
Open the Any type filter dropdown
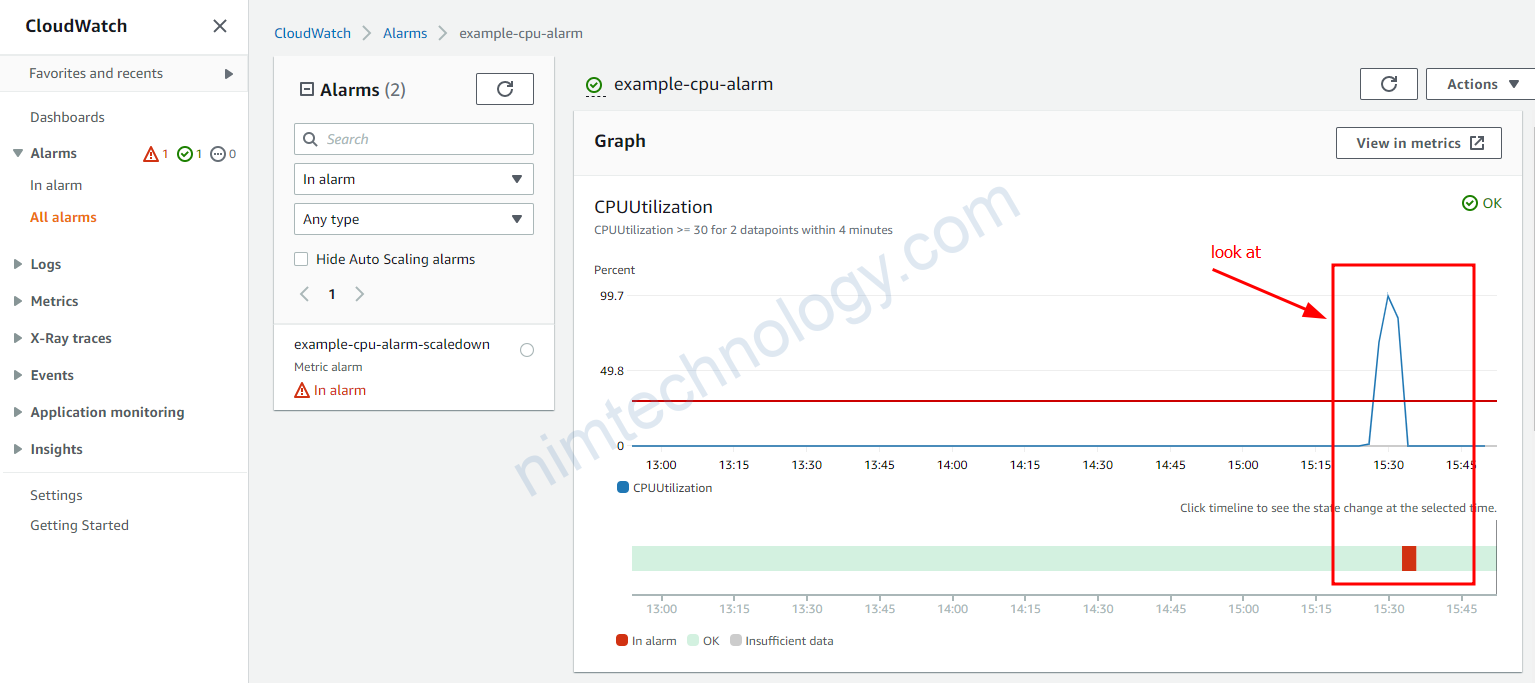coord(414,219)
